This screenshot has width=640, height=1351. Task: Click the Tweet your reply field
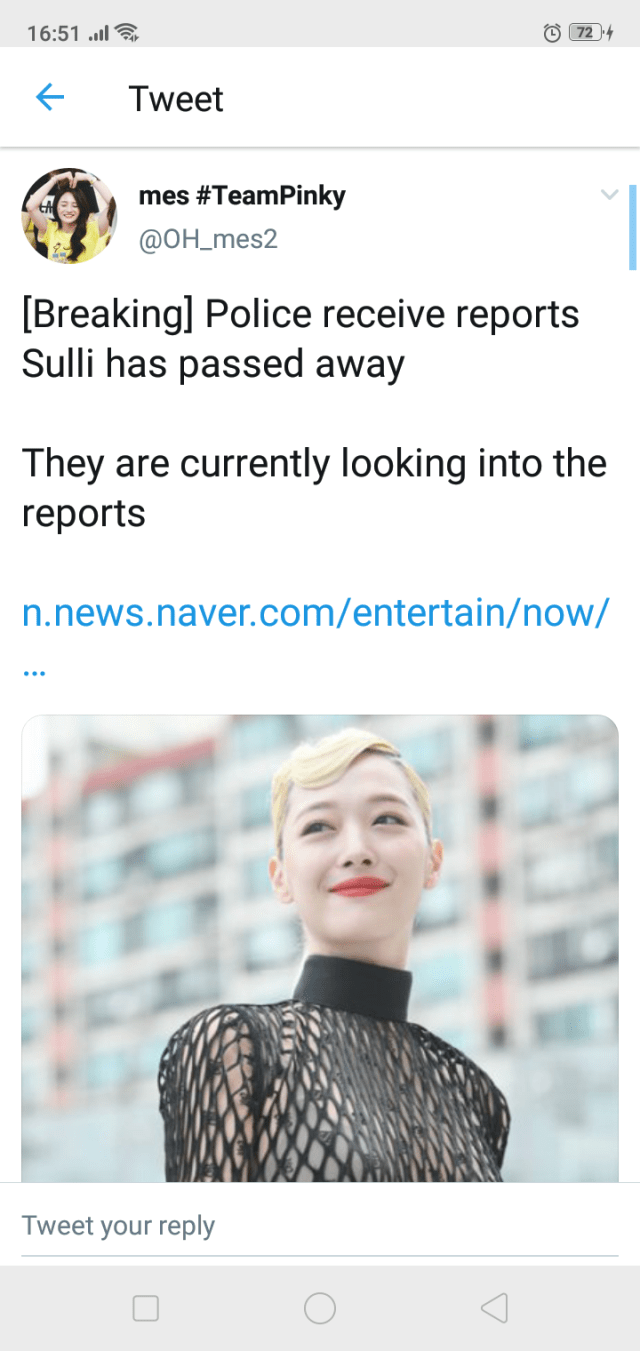(320, 1225)
